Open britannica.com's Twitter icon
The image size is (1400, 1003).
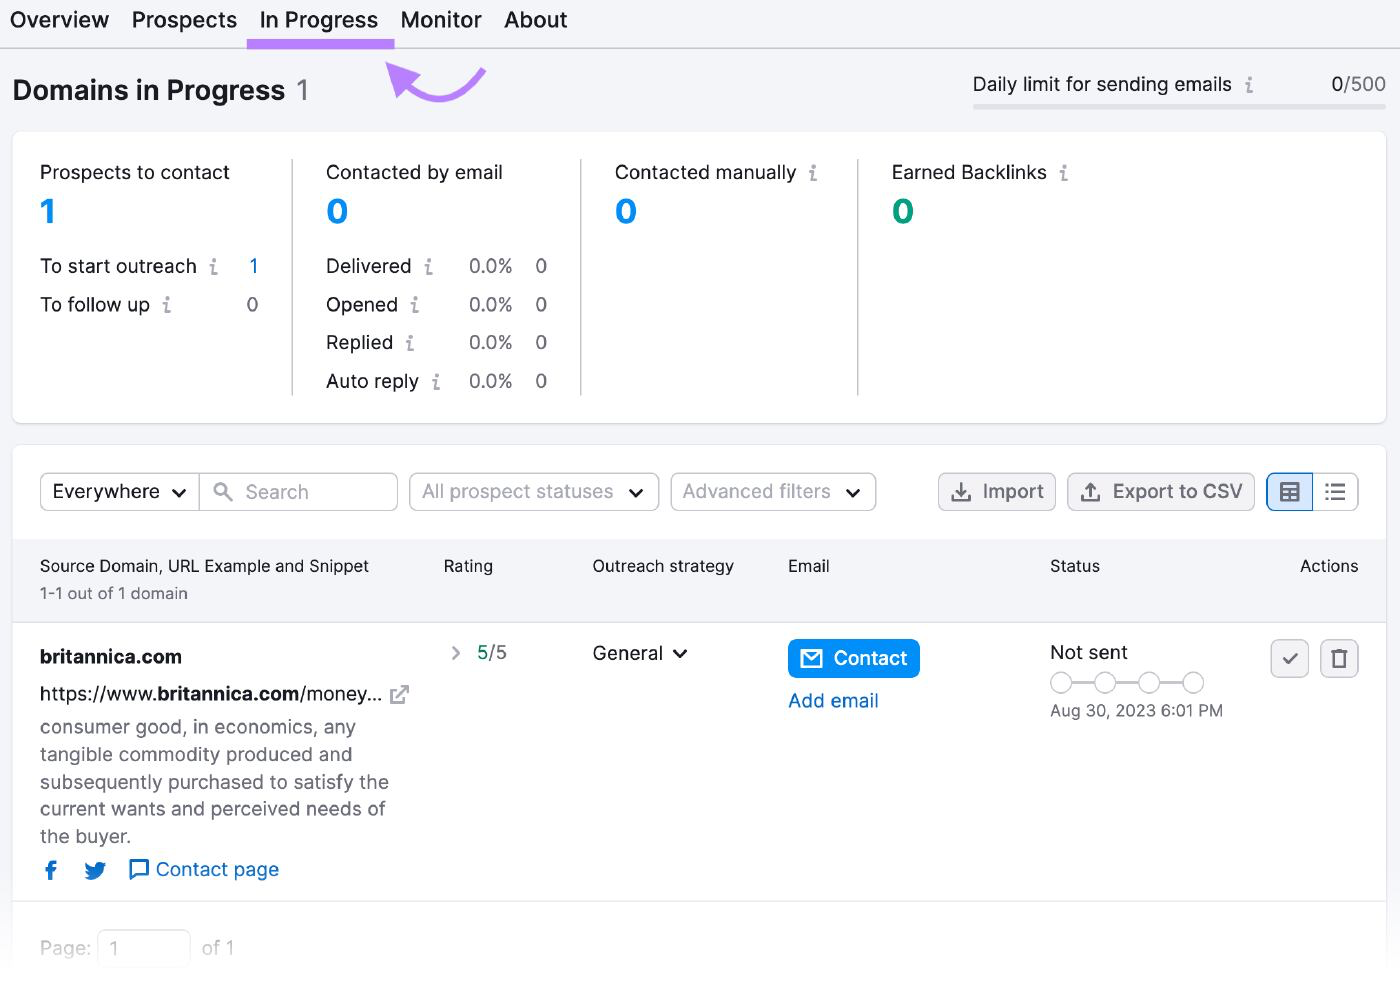point(94,870)
